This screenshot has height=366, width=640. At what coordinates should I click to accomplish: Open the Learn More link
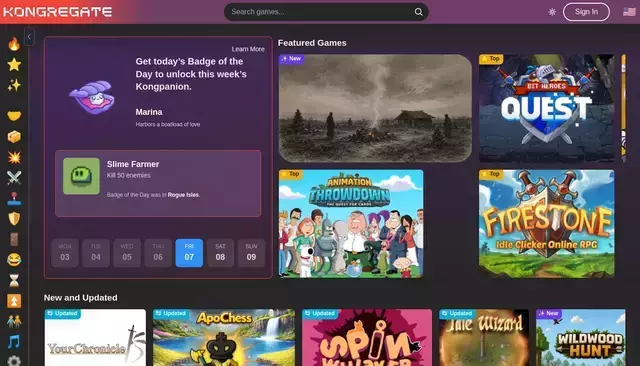pos(248,49)
